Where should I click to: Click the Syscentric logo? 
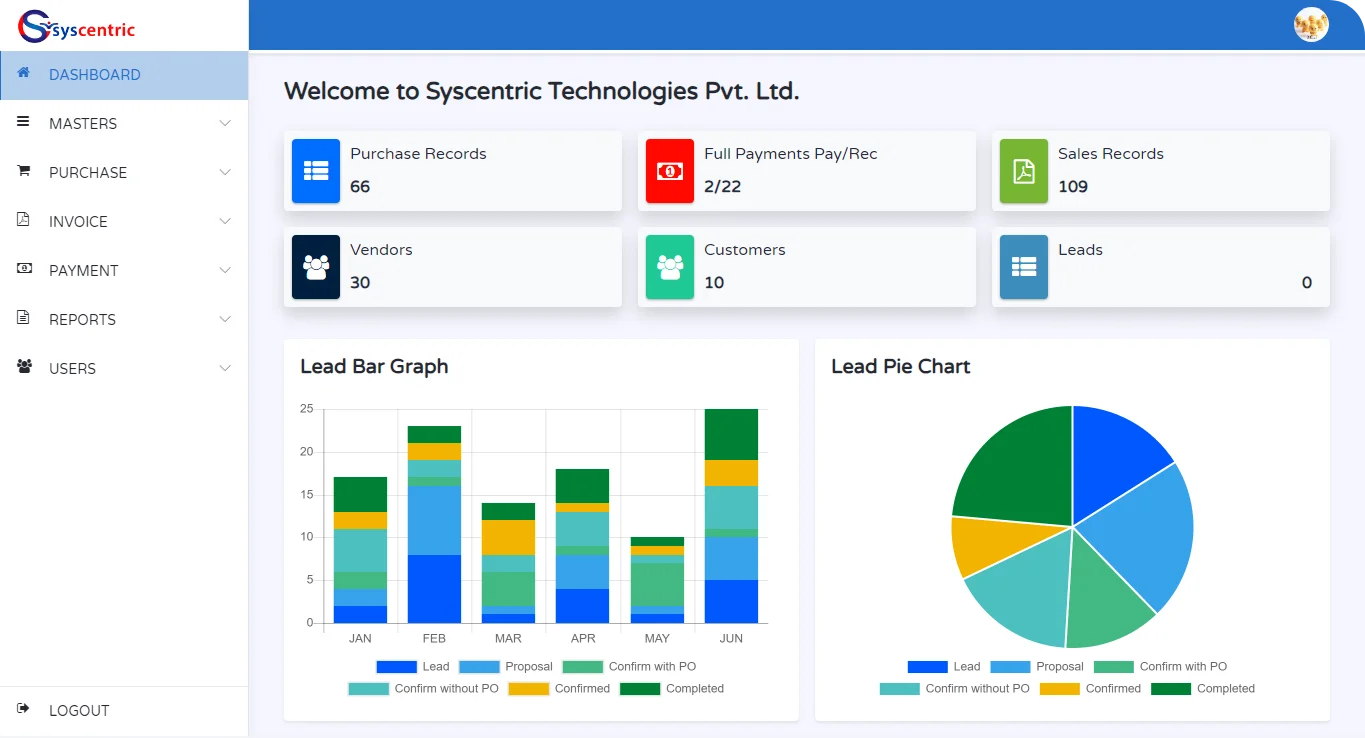77,27
